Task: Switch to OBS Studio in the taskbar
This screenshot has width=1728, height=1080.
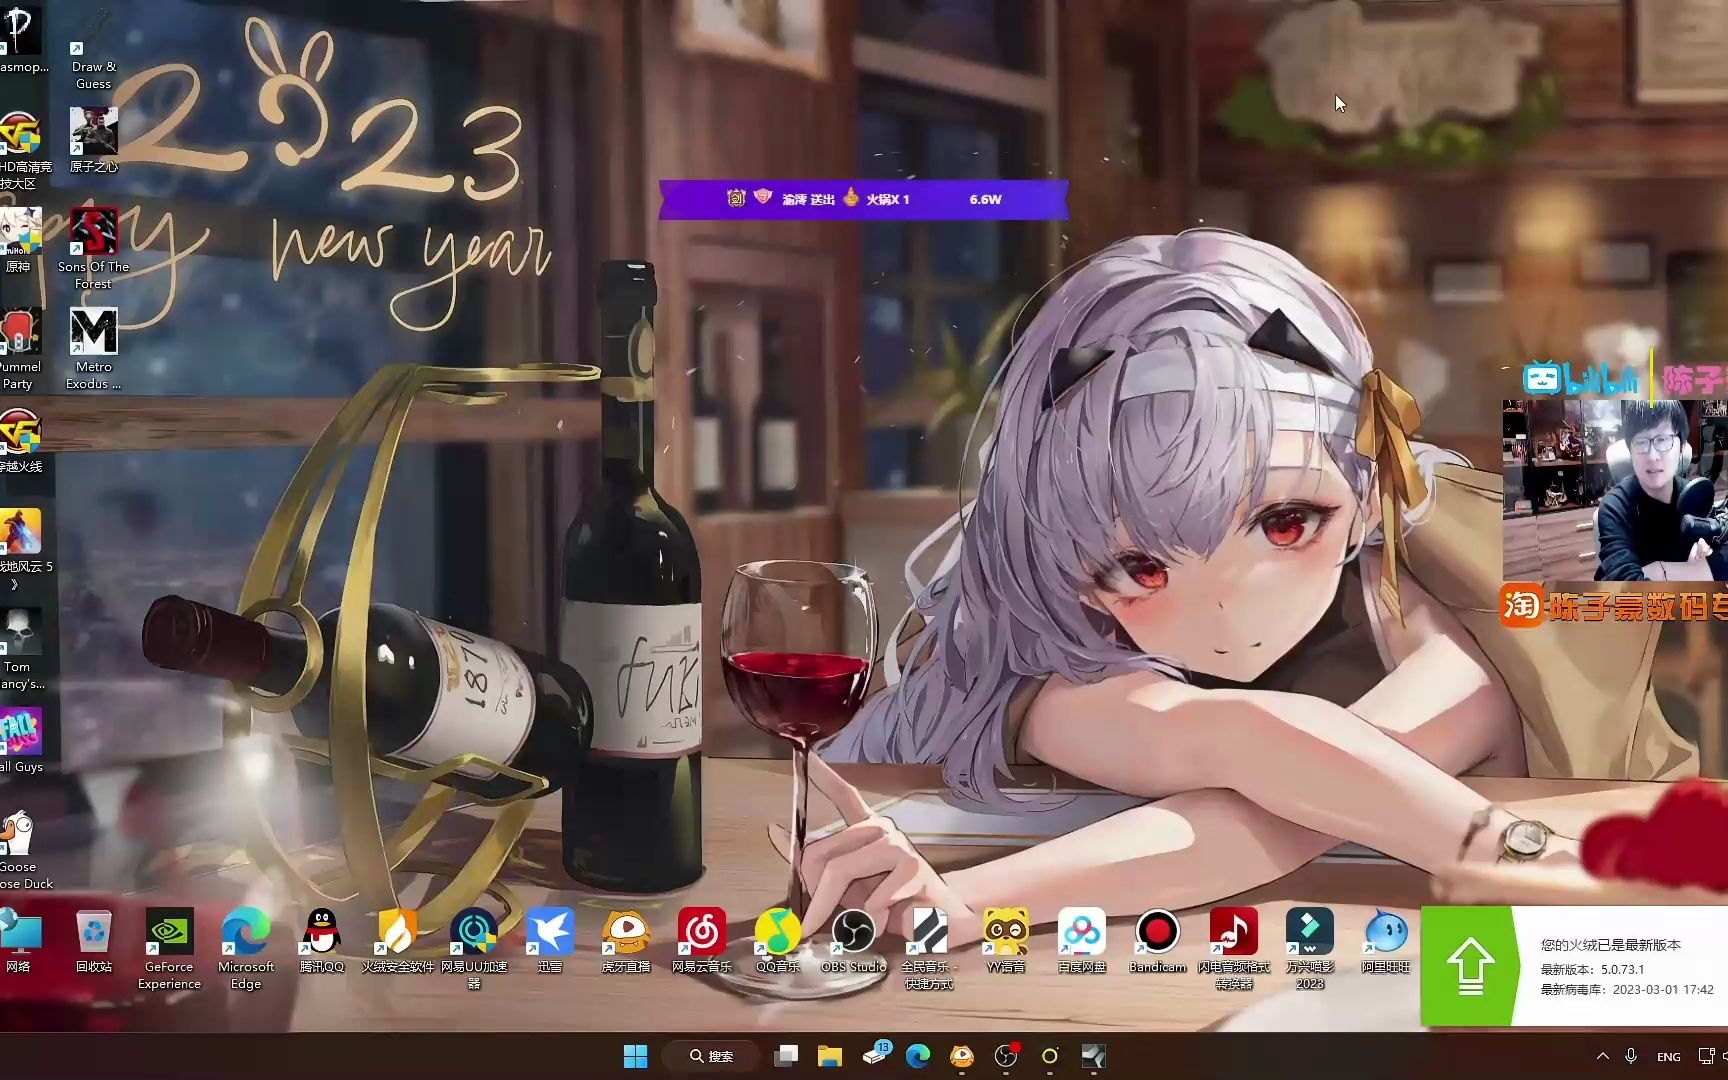Action: tap(1006, 1056)
